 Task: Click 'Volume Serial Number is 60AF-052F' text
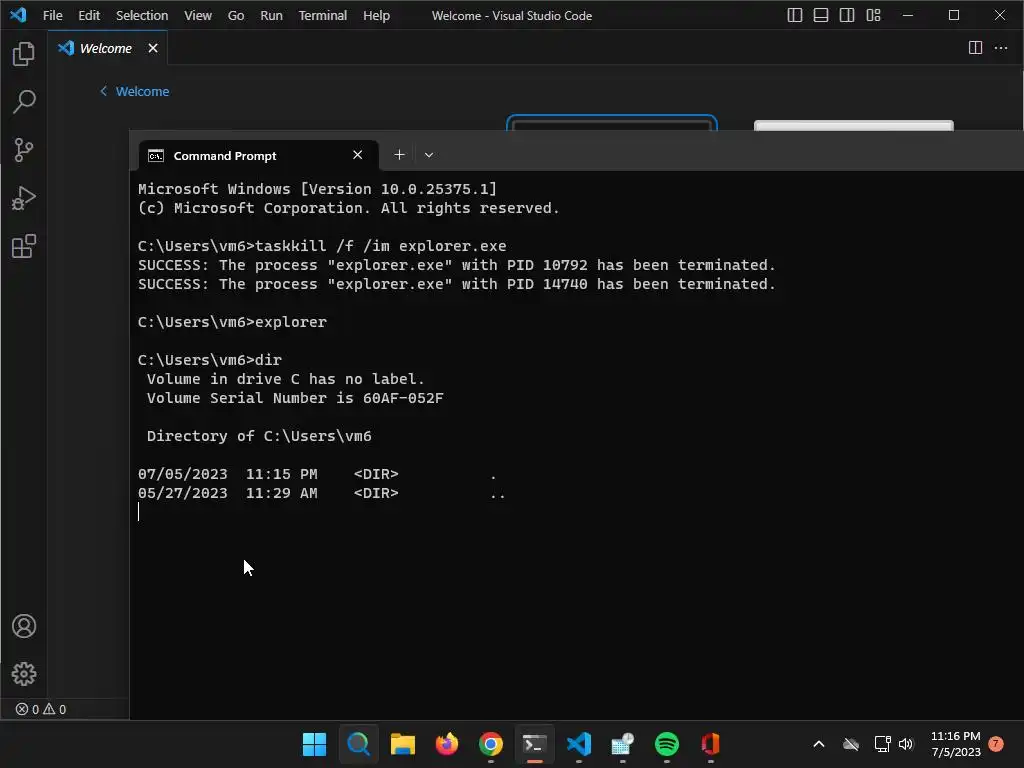point(295,398)
